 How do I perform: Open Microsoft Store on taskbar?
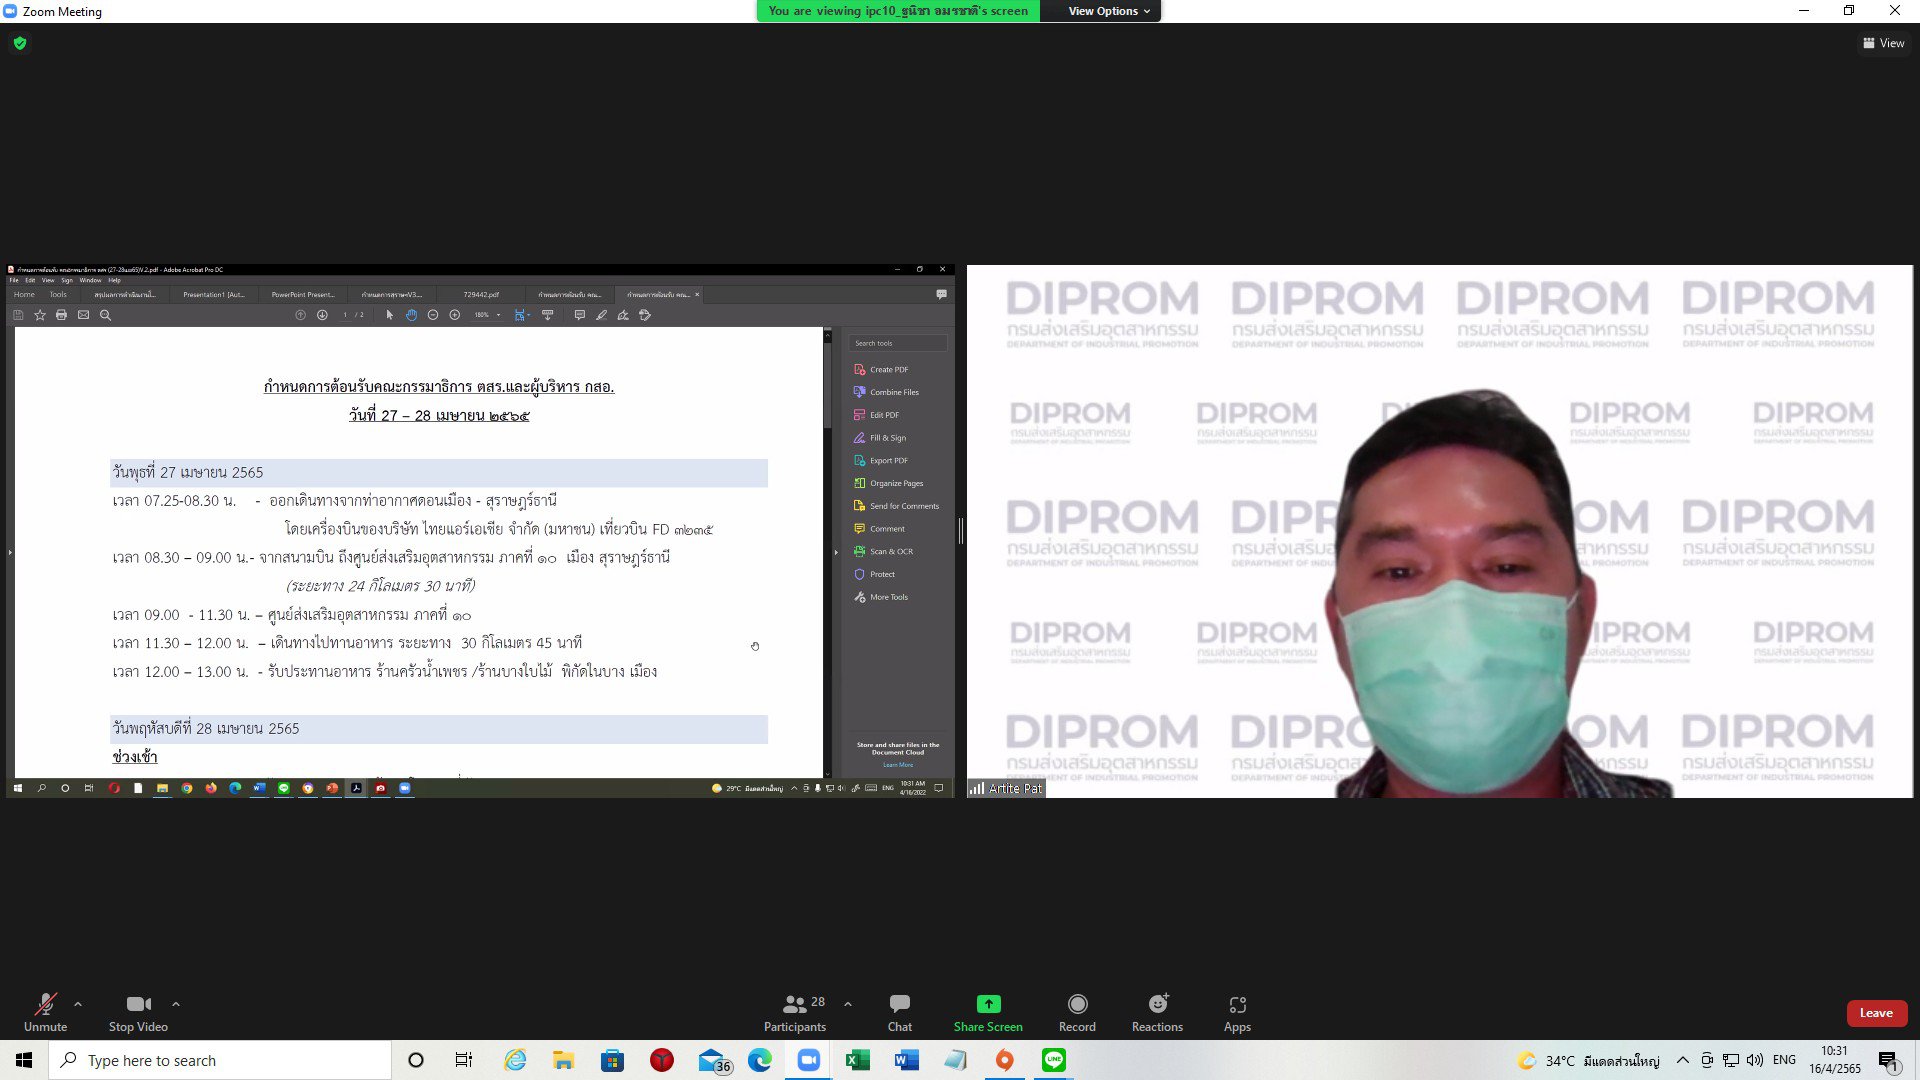[612, 1060]
